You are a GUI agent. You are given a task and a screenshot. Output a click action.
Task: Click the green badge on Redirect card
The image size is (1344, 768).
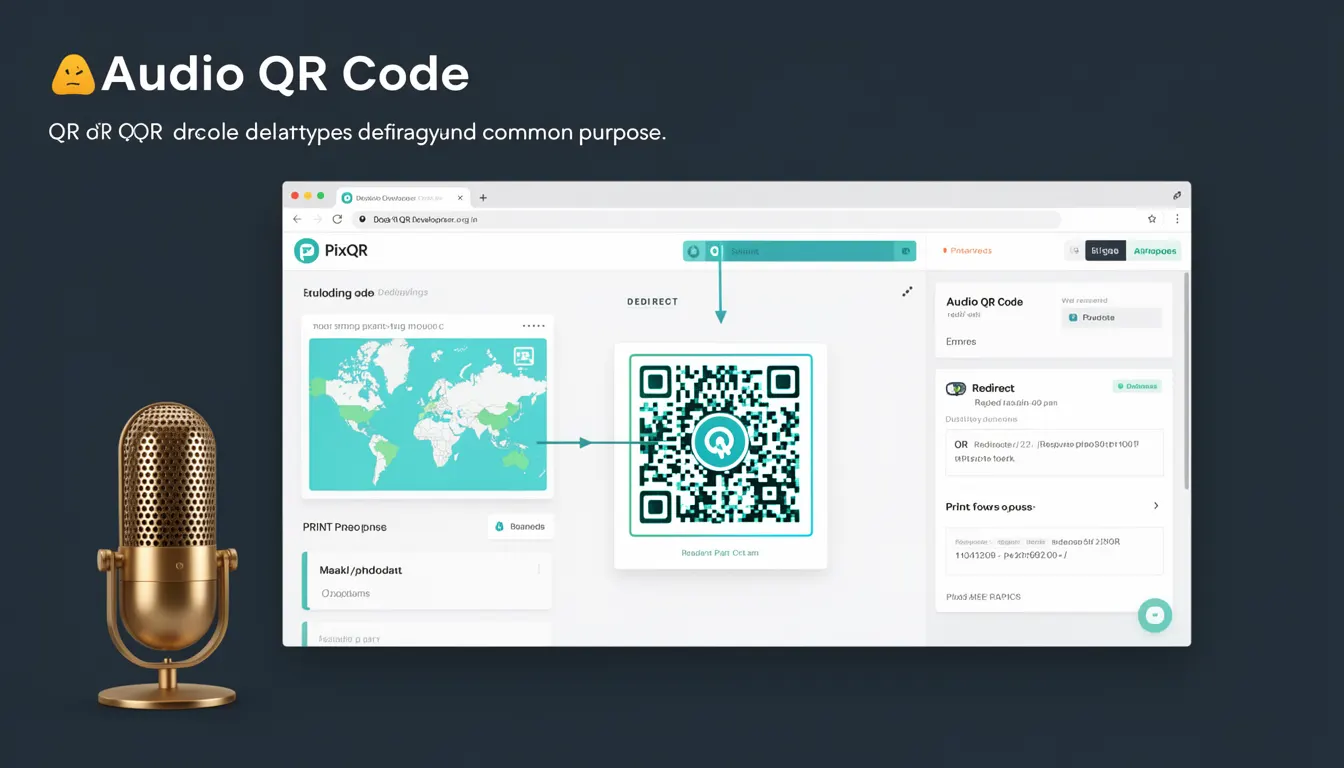[x=1137, y=386]
